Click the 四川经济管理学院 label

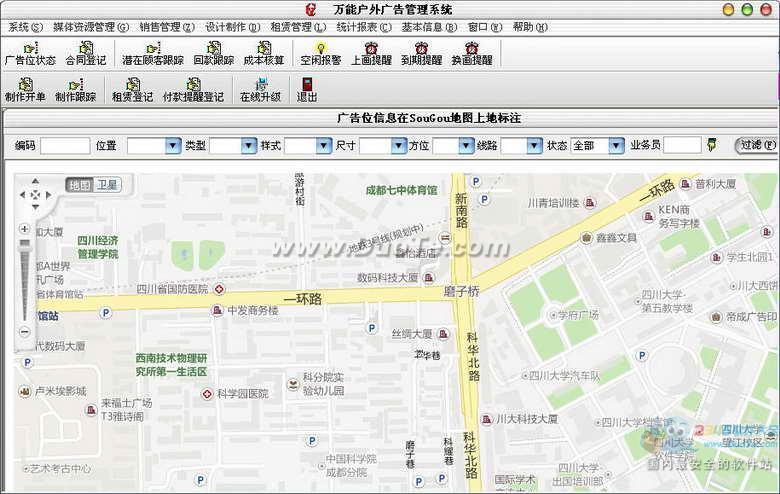tap(98, 247)
